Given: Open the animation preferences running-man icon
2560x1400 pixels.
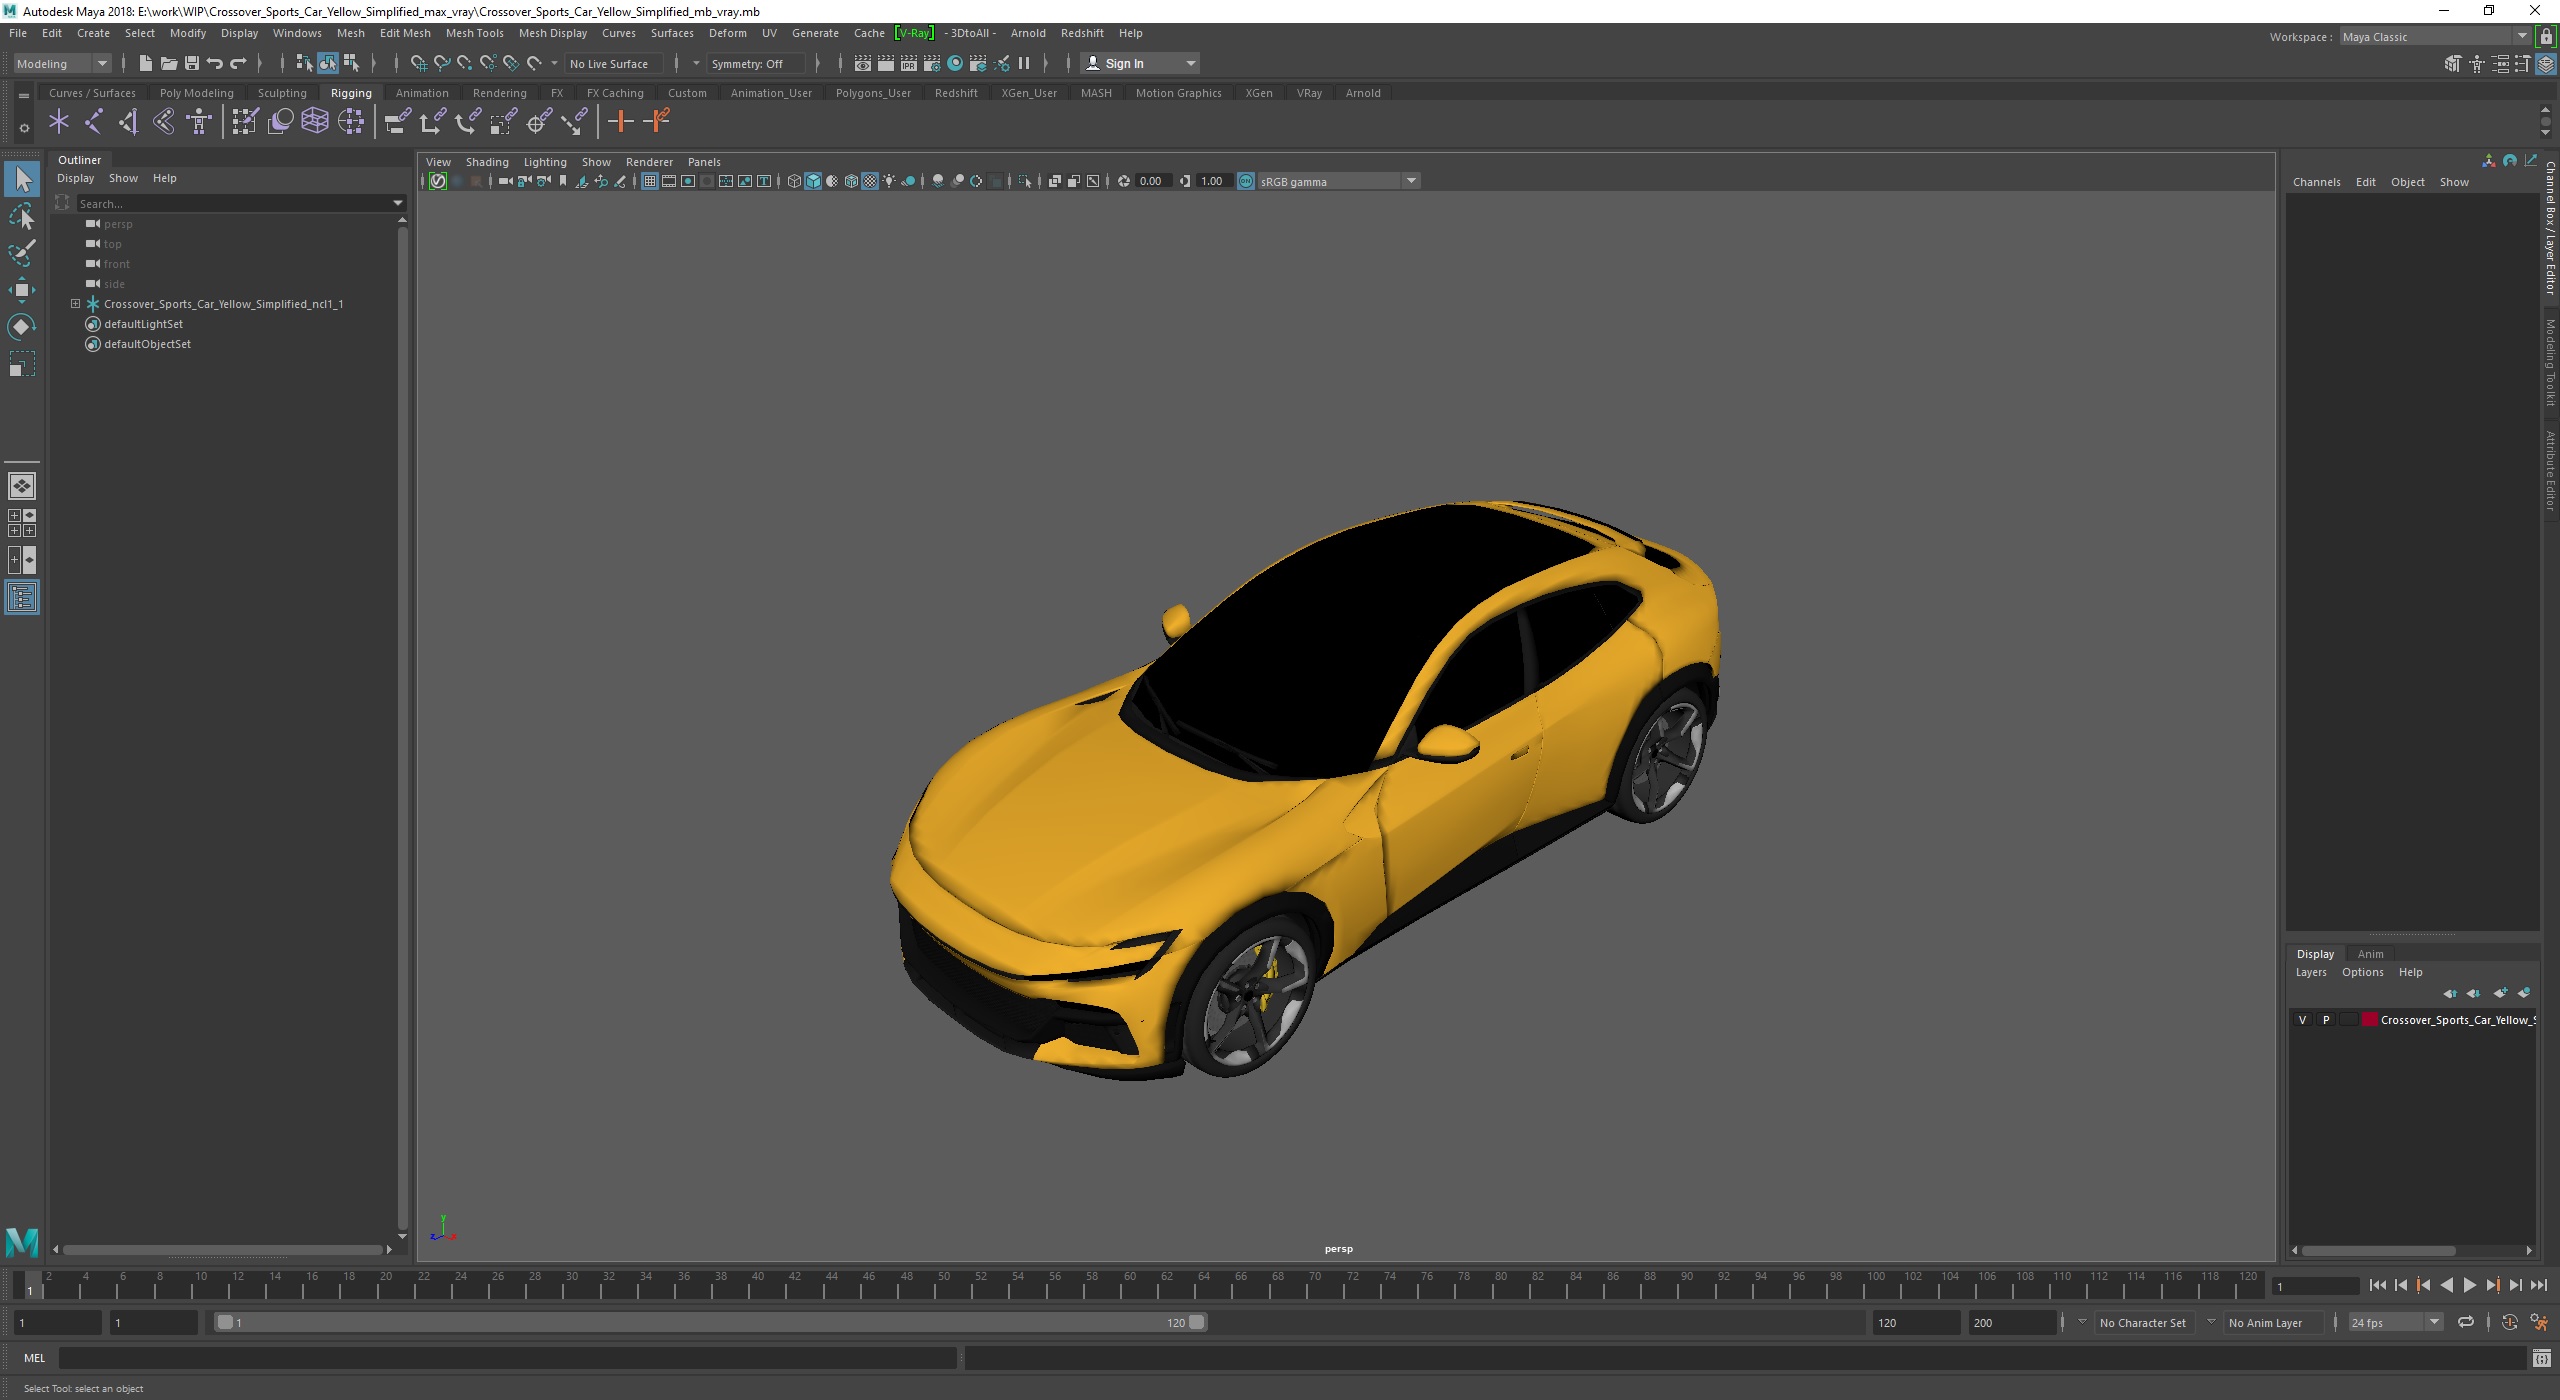Looking at the screenshot, I should tap(2539, 1322).
